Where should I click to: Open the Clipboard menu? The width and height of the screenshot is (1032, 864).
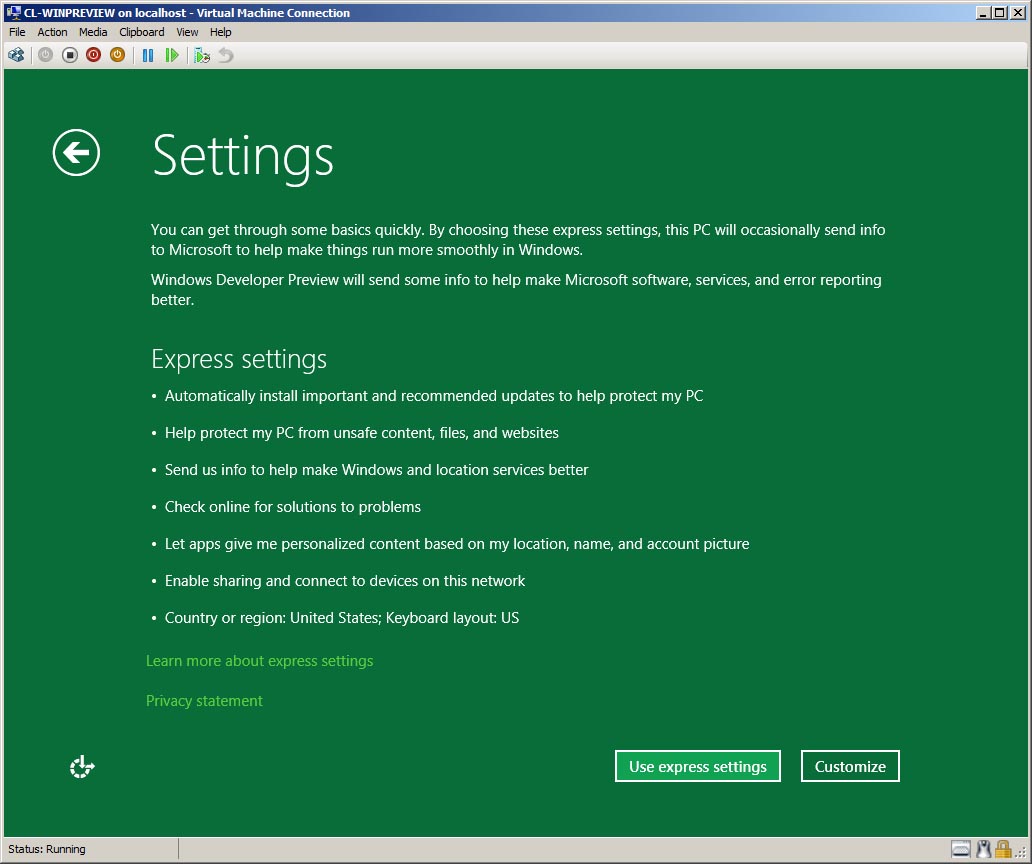click(141, 32)
